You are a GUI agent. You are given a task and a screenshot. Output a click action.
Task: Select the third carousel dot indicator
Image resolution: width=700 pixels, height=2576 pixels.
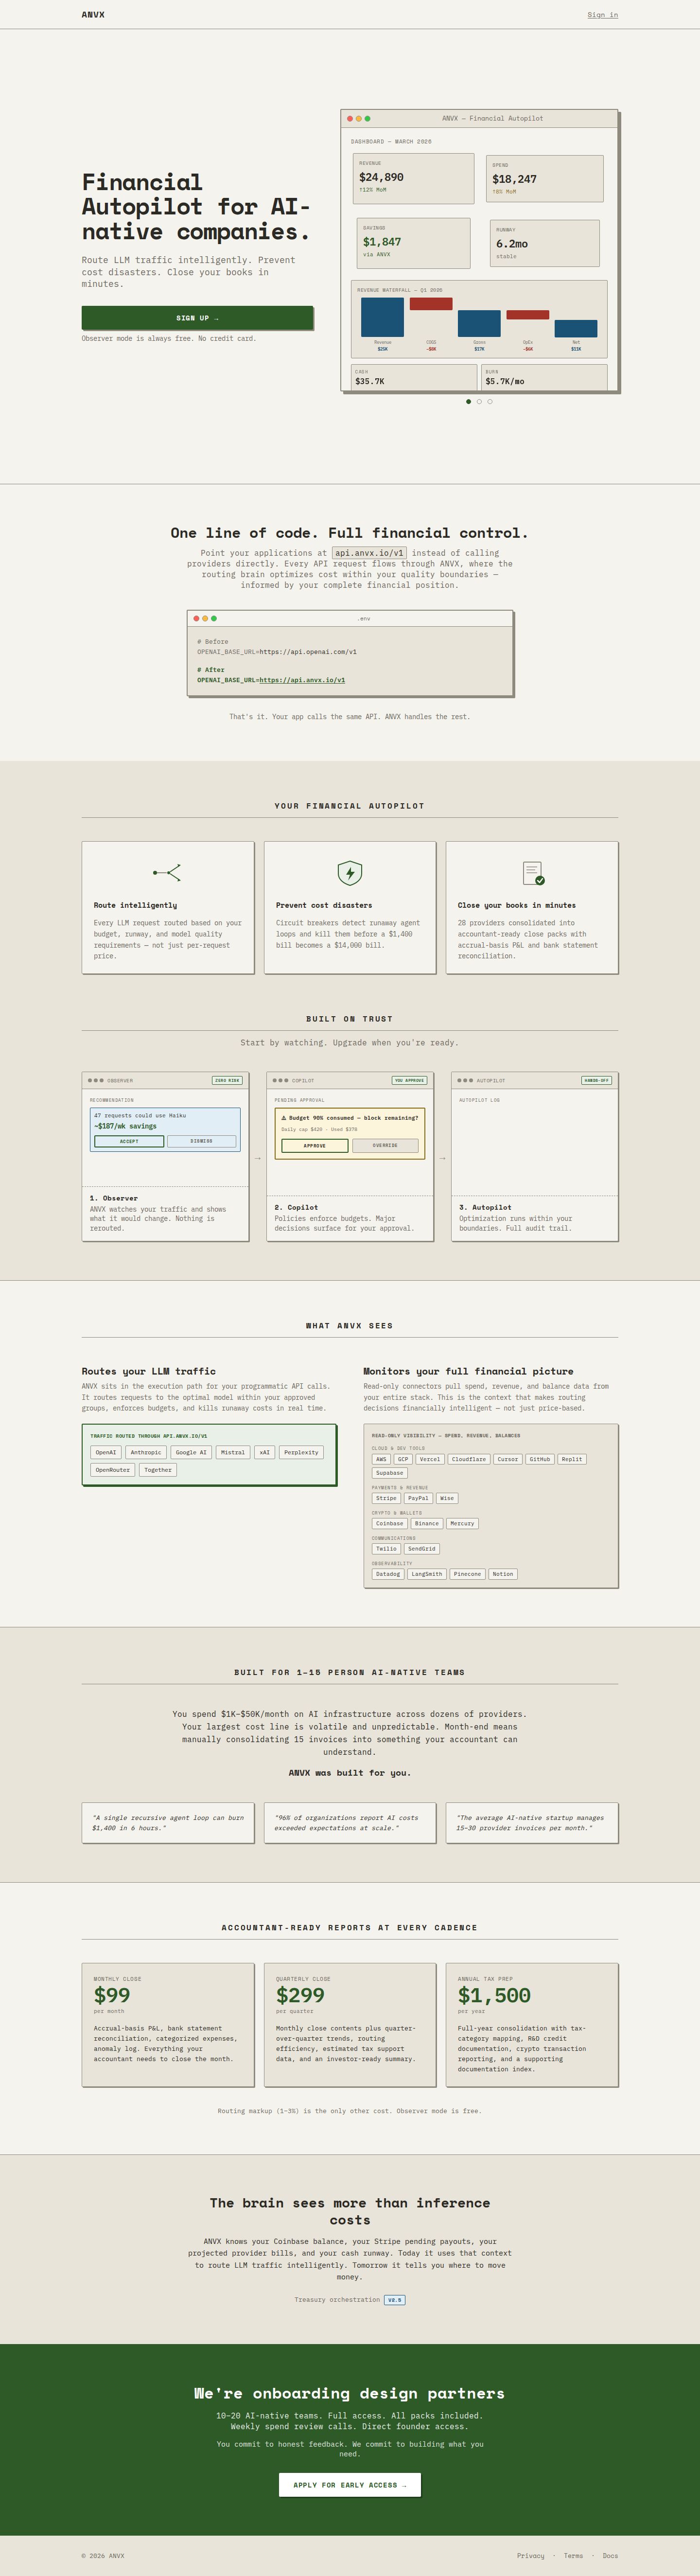coord(490,401)
